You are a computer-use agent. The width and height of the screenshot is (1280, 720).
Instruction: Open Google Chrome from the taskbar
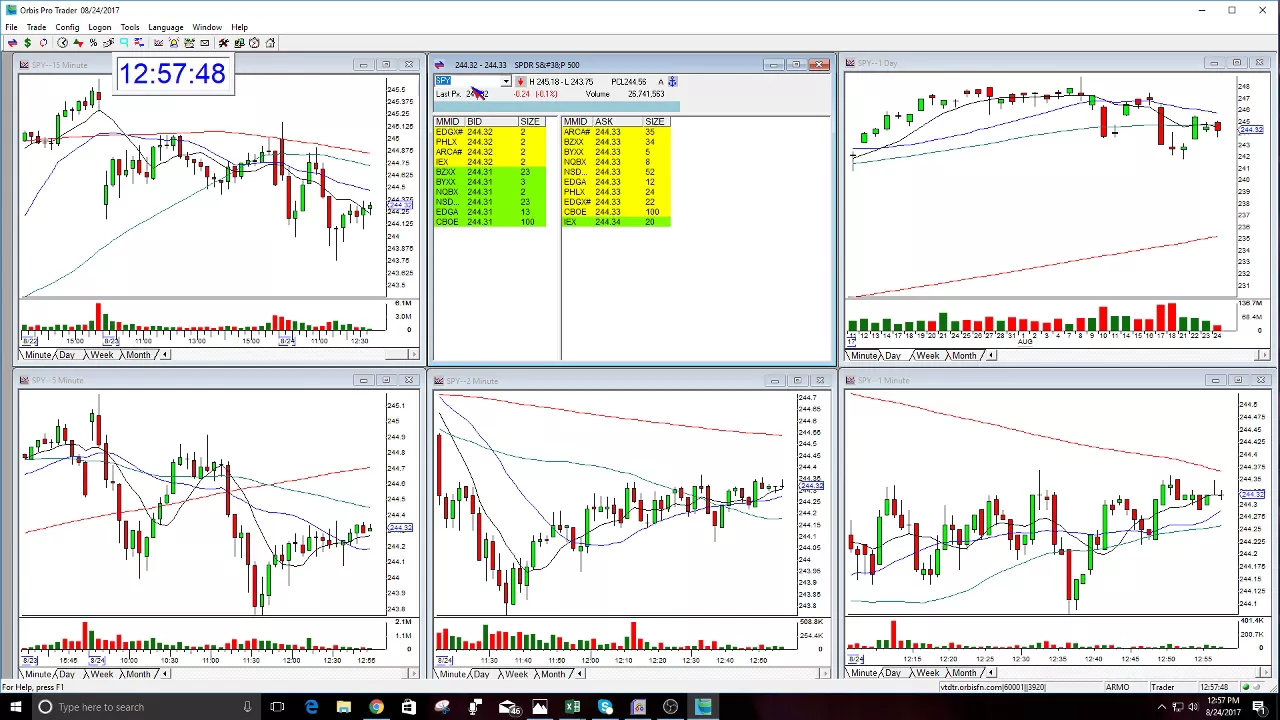376,707
